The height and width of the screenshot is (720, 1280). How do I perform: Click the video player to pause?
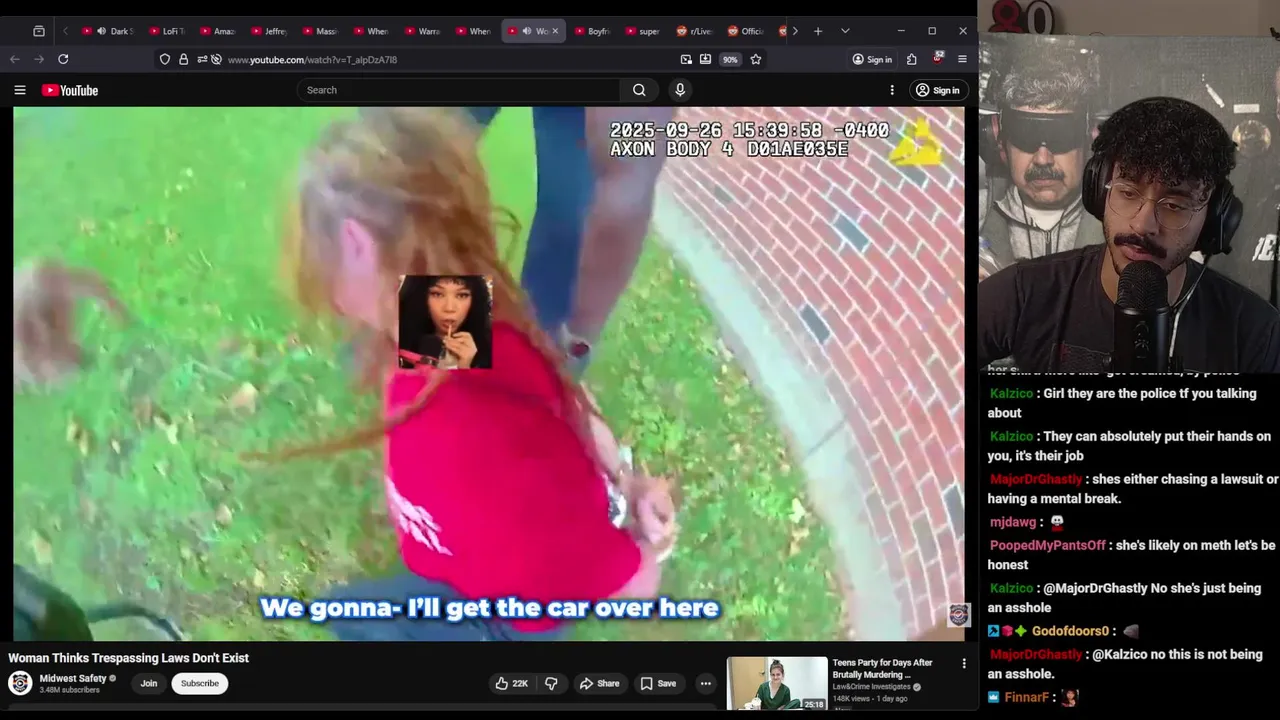pos(489,374)
